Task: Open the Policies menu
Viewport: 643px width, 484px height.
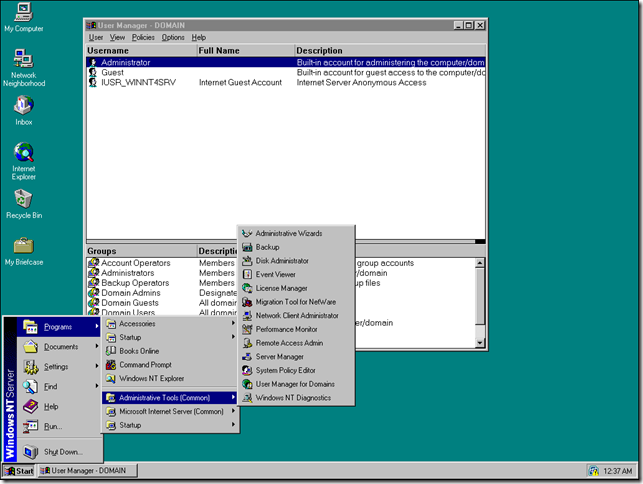Action: (x=143, y=37)
